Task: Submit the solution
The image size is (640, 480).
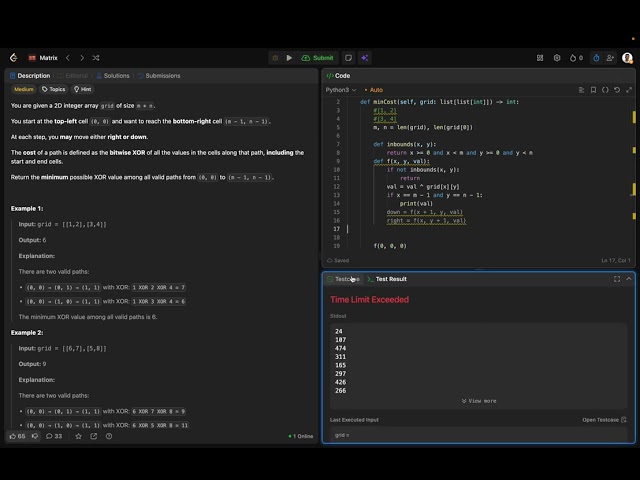Action: pyautogui.click(x=317, y=58)
